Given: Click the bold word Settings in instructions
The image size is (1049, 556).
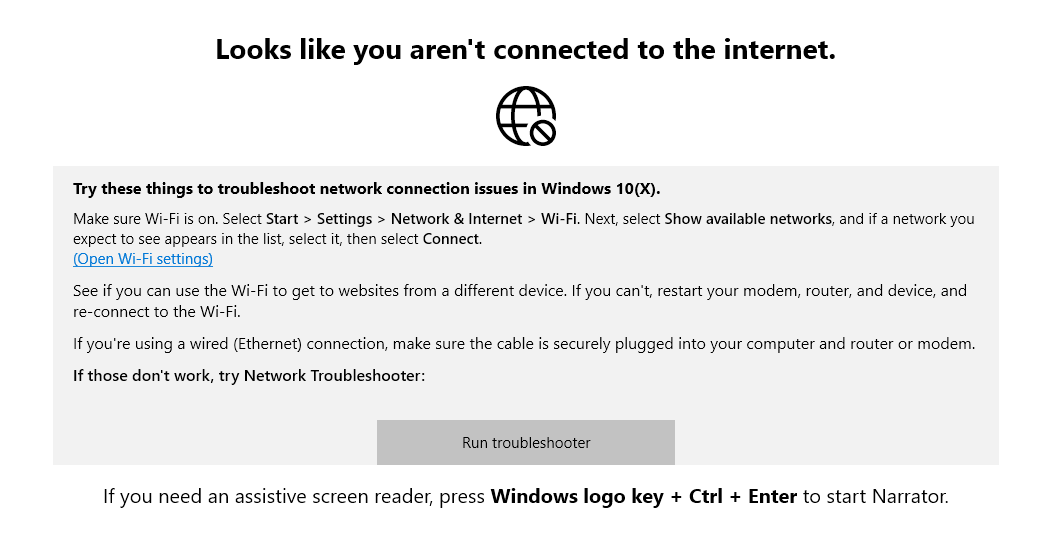Looking at the screenshot, I should 345,219.
